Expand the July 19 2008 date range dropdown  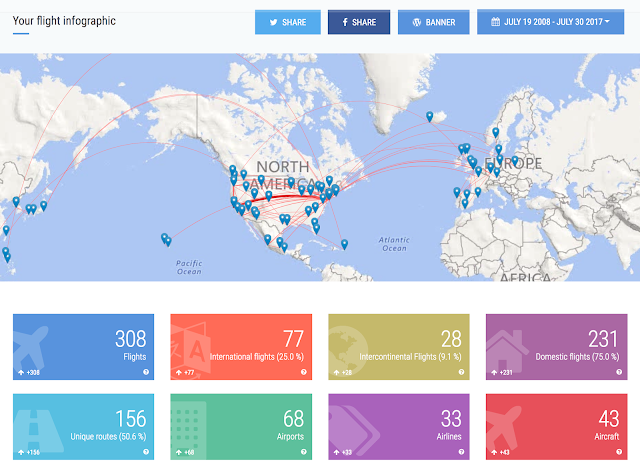coord(550,22)
